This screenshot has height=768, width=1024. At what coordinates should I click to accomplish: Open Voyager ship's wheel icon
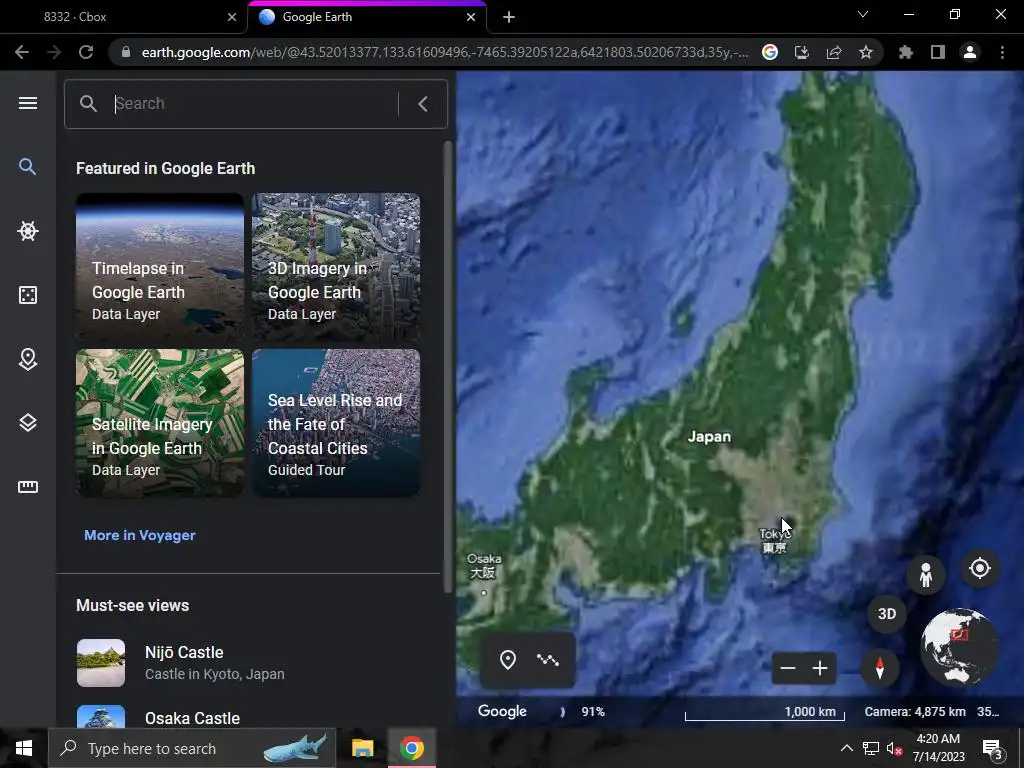27,231
